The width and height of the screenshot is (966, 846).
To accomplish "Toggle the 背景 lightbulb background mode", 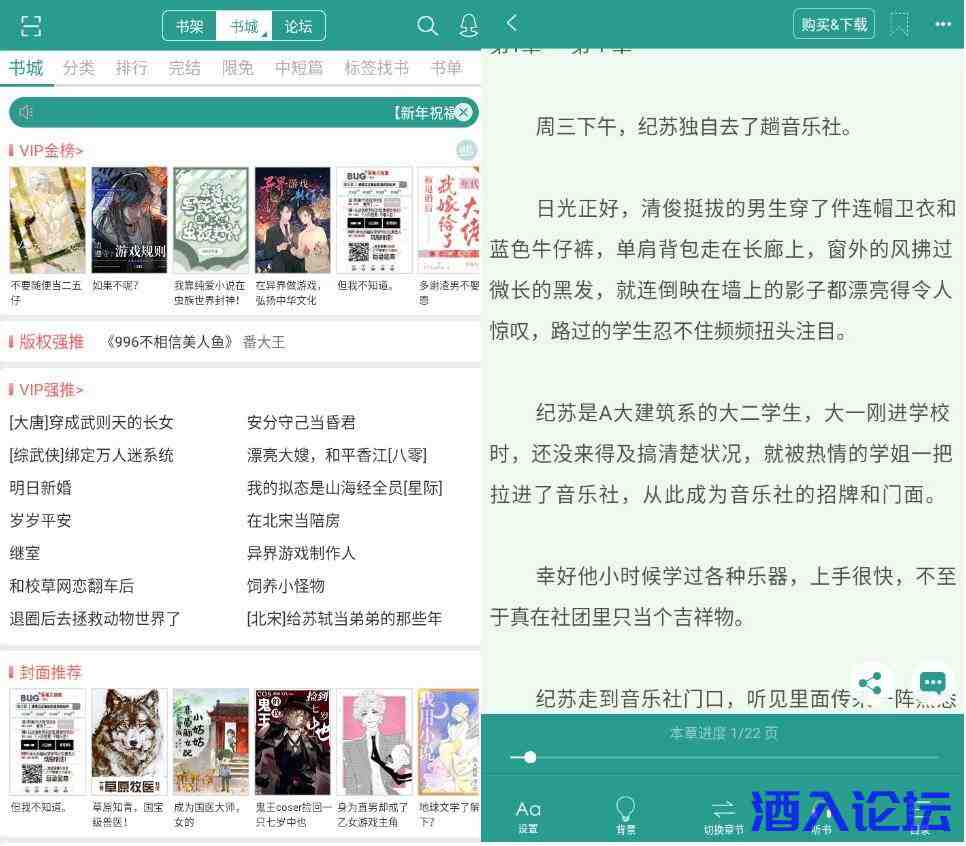I will tap(625, 815).
